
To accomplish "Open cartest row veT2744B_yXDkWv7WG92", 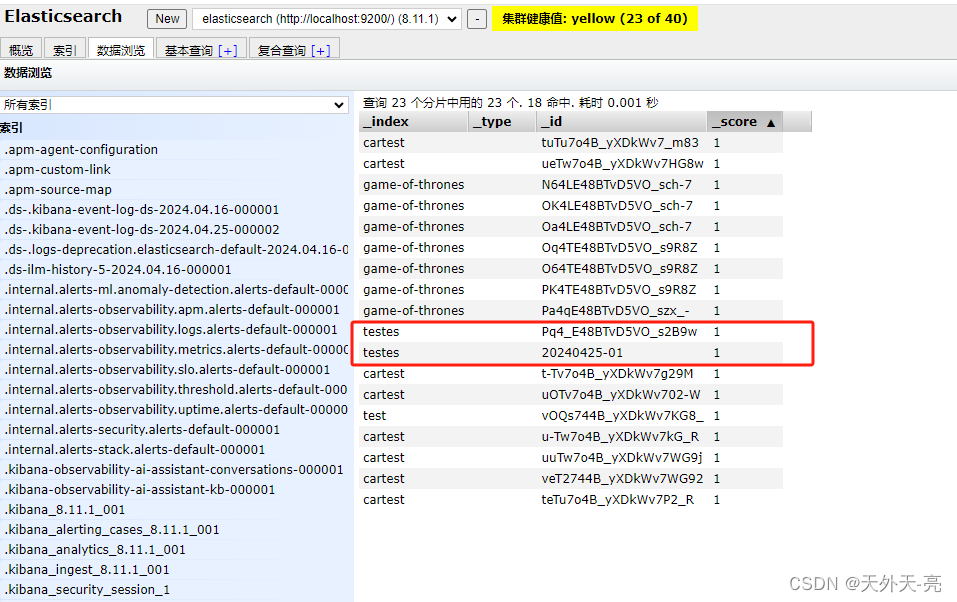I will [571, 479].
